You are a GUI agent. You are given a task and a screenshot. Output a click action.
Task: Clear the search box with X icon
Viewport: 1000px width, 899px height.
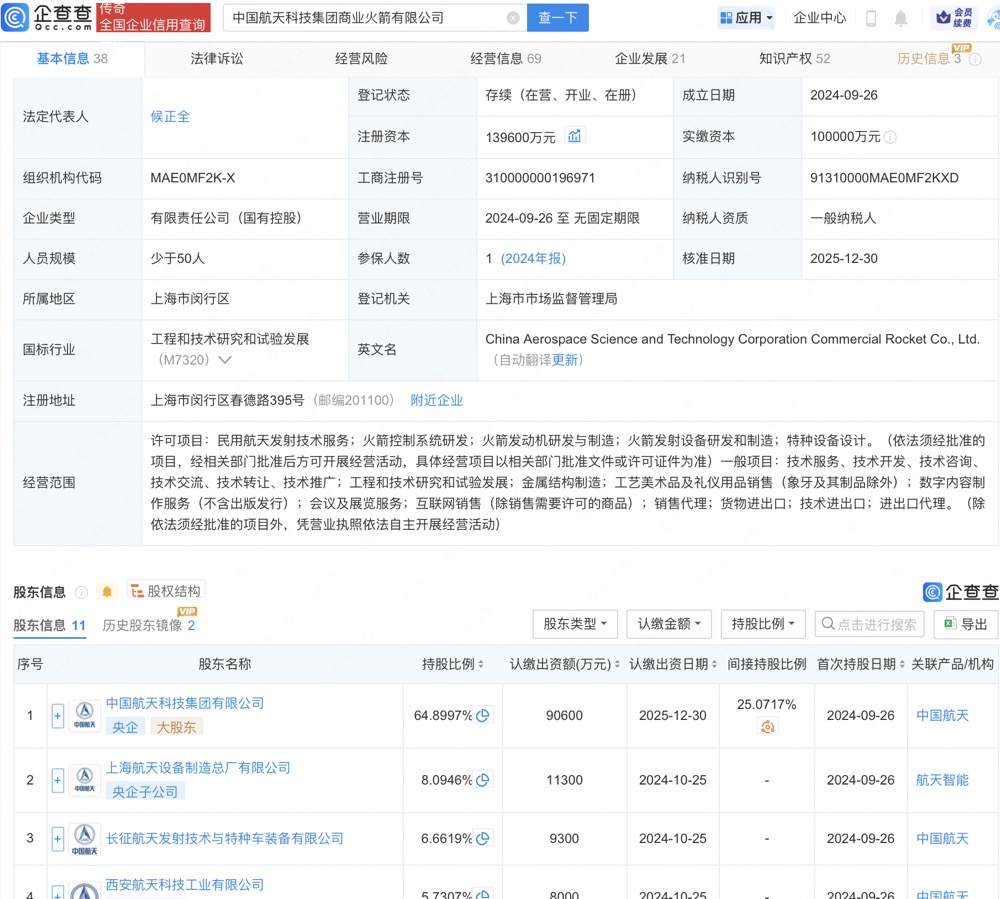[x=513, y=18]
